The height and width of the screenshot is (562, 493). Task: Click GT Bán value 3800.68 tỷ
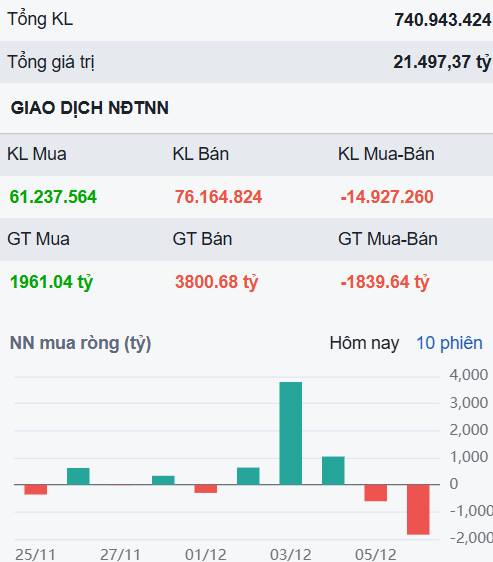pos(217,282)
